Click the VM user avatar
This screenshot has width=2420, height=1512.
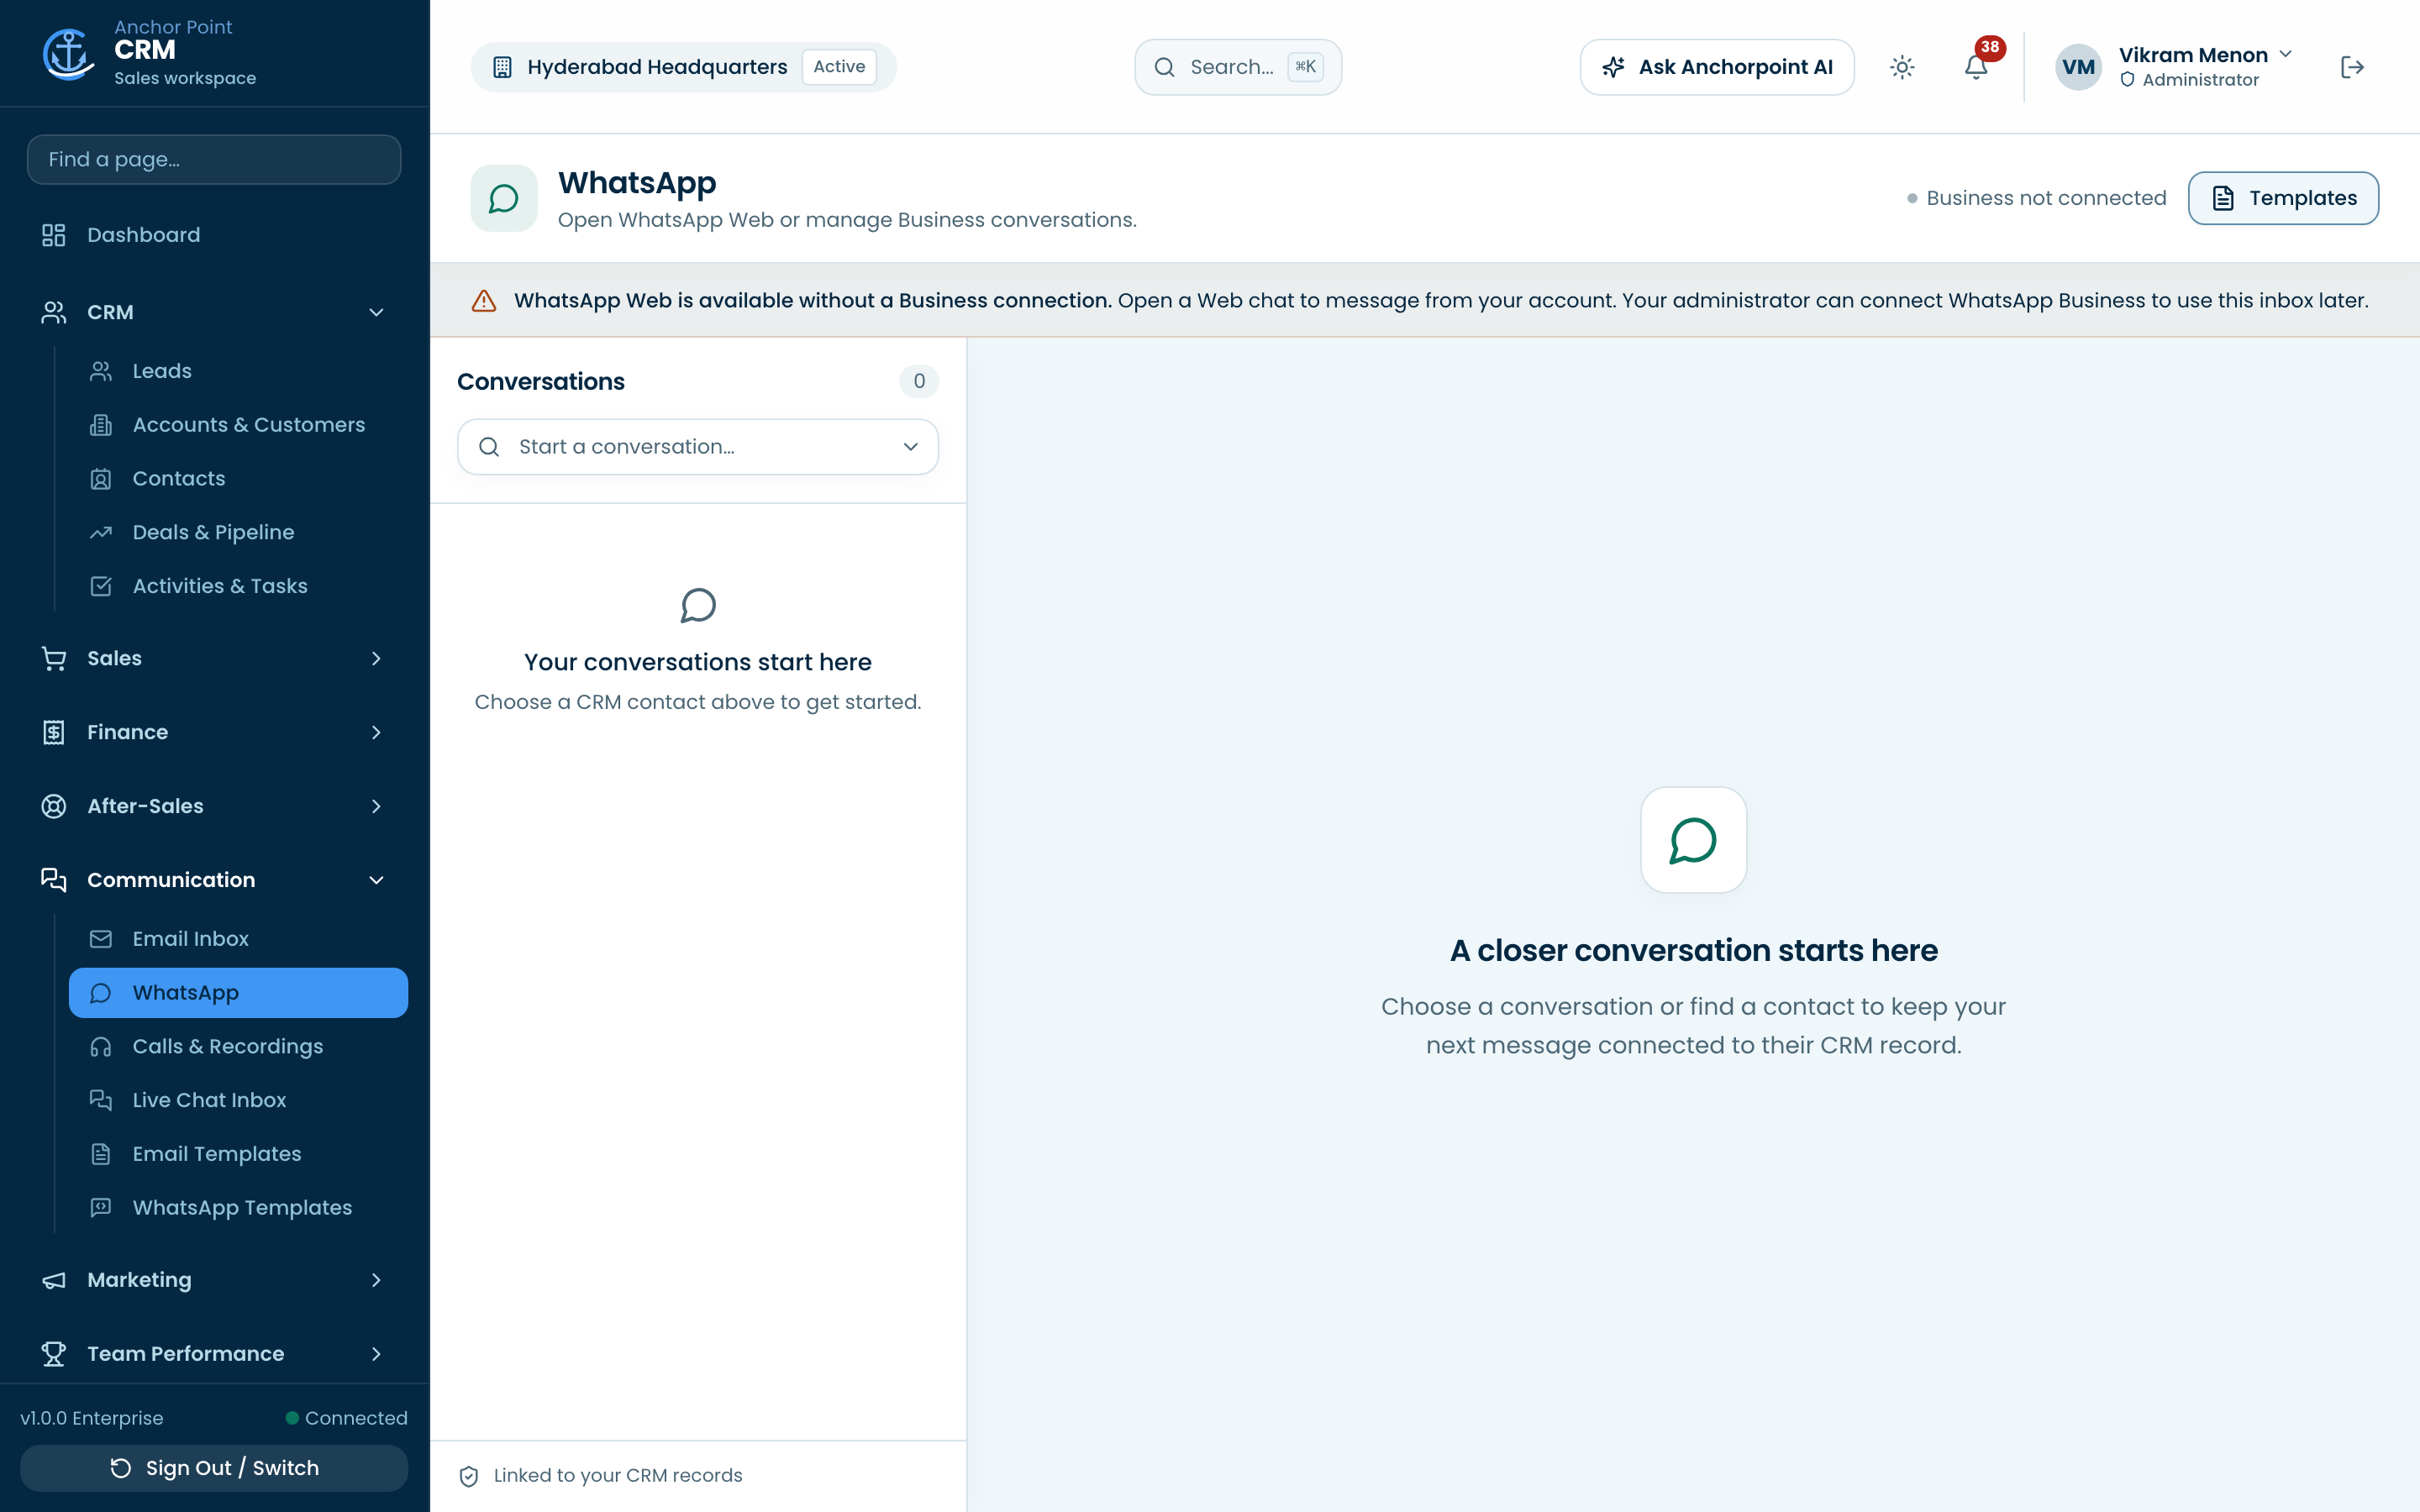coord(2078,67)
